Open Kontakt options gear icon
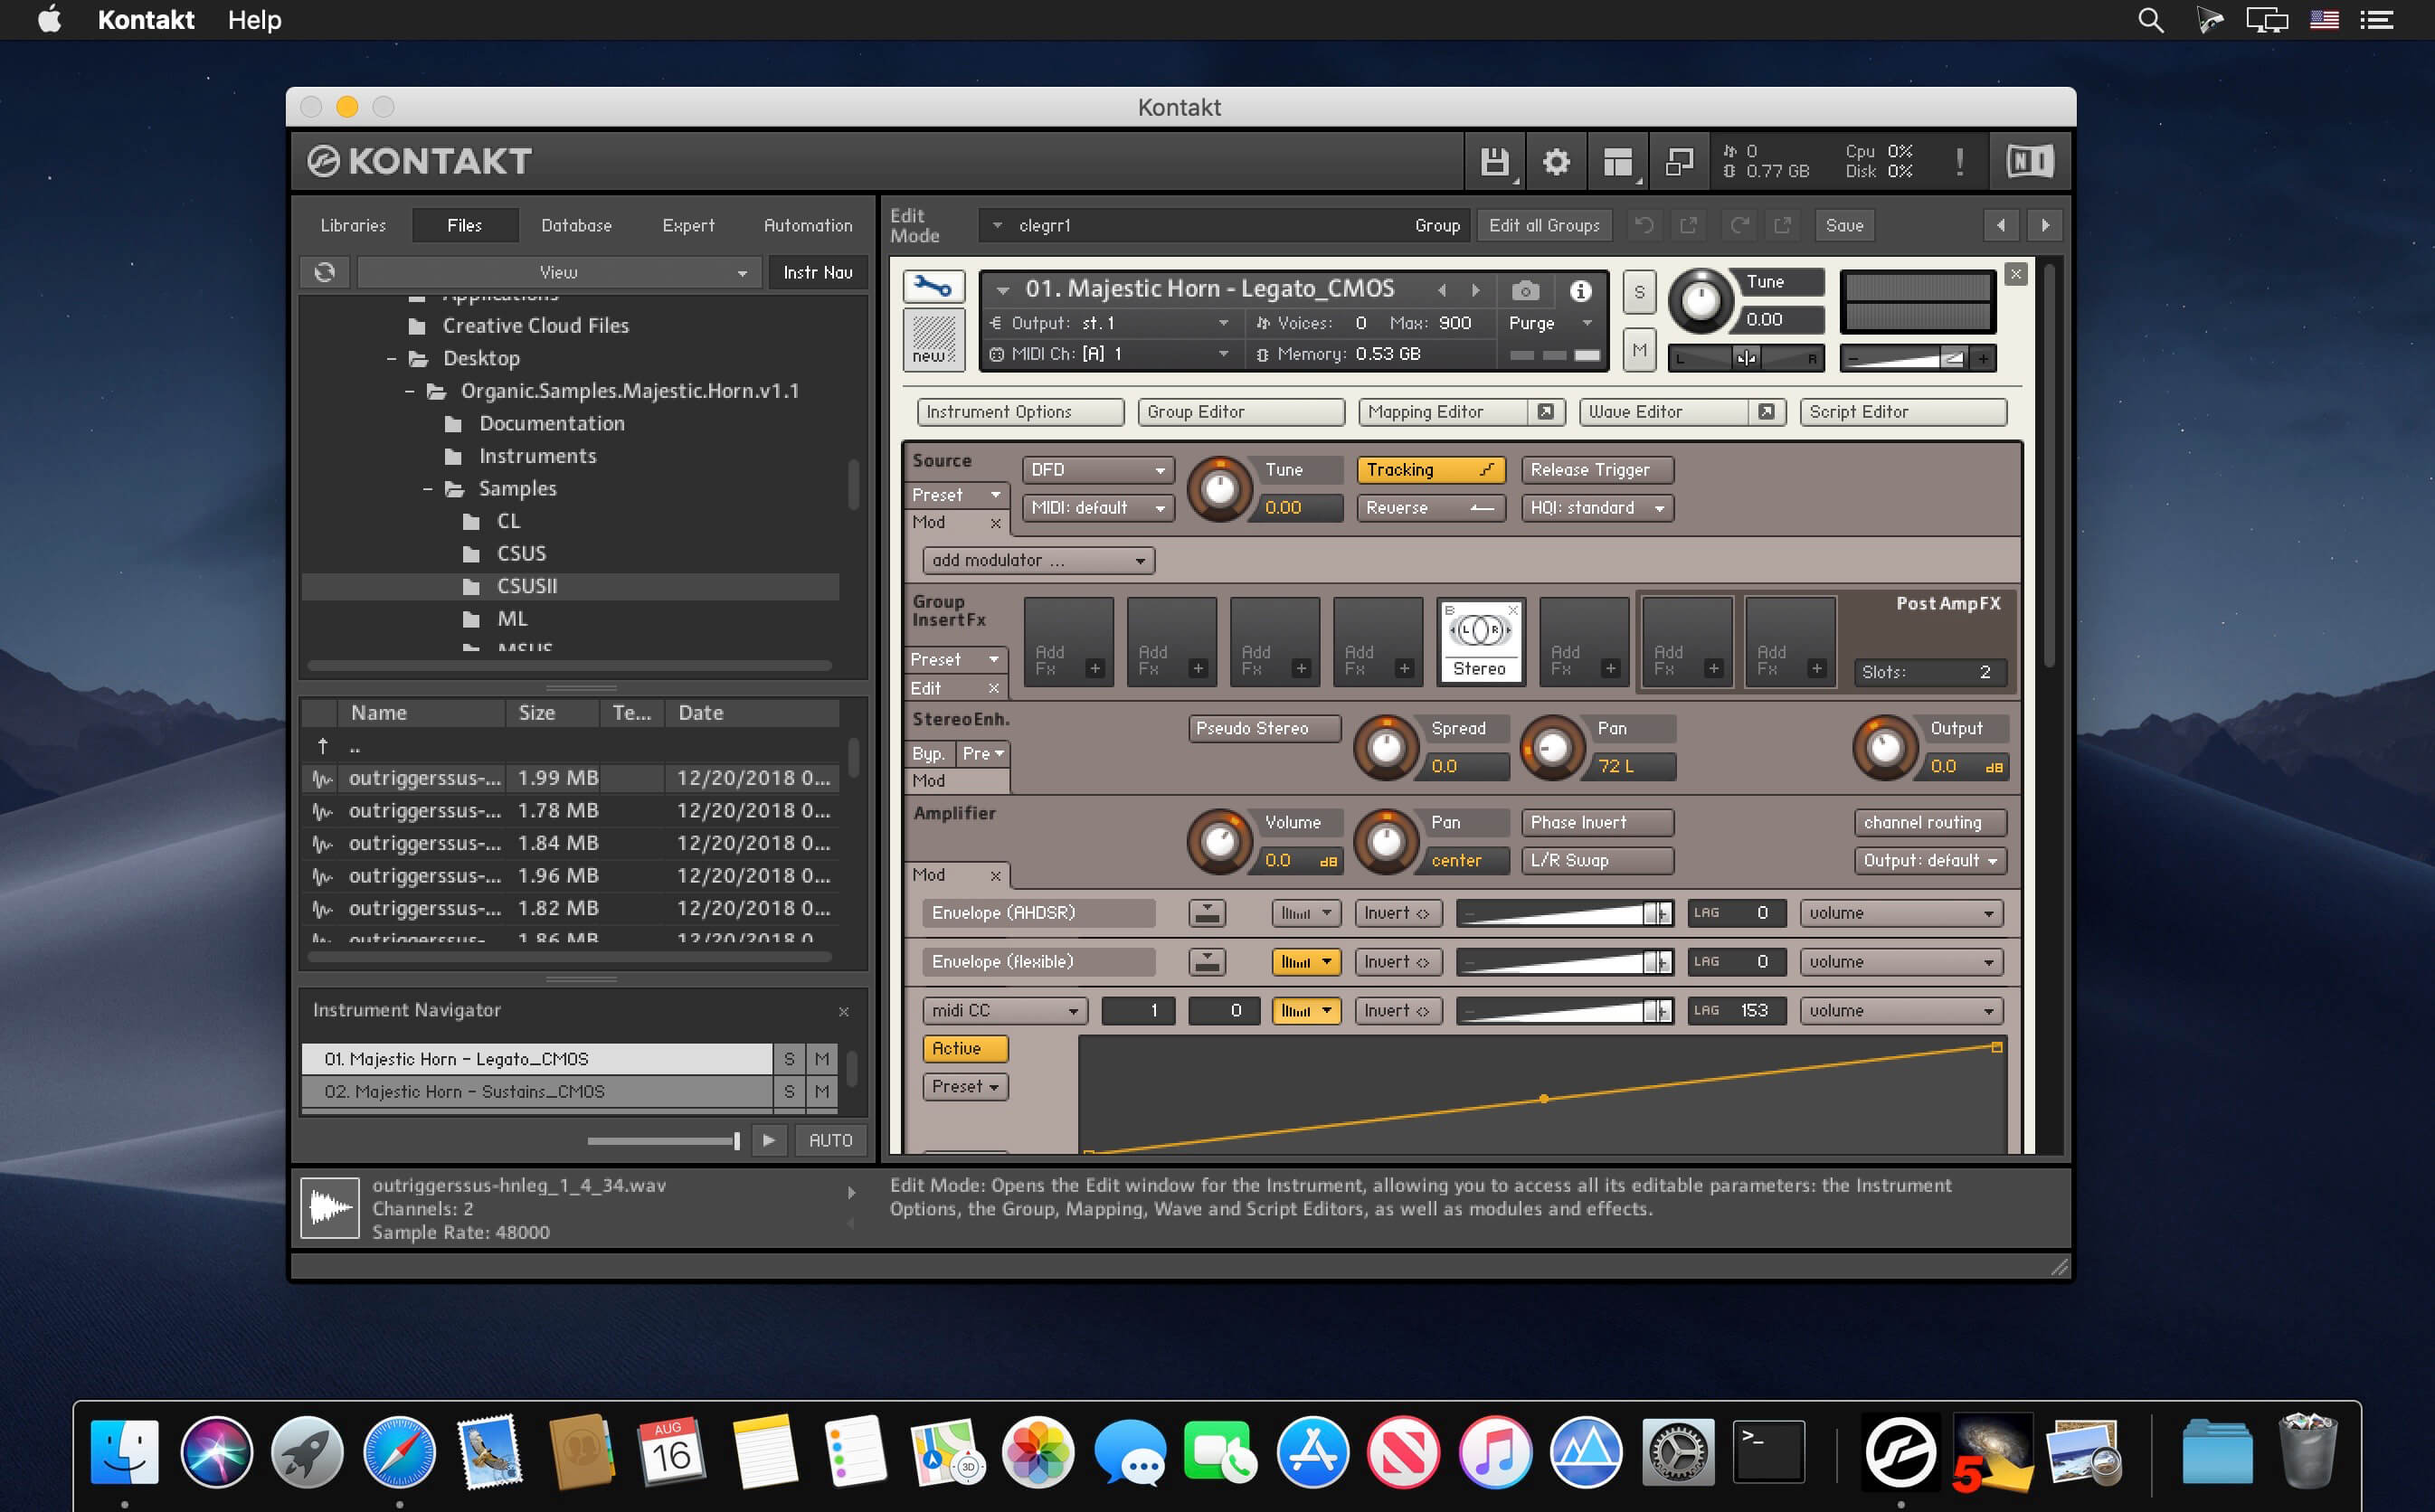The image size is (2435, 1512). [1556, 161]
